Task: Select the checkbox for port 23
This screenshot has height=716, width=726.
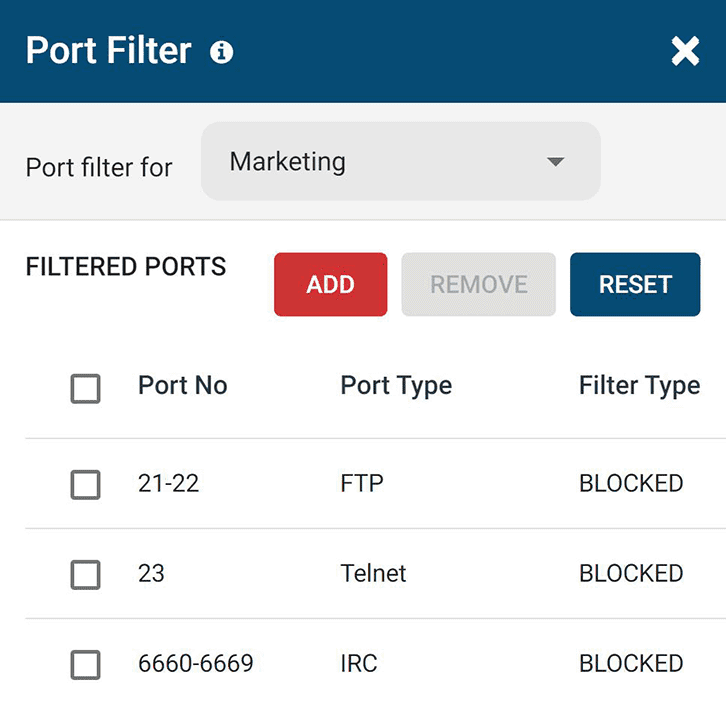Action: [x=86, y=575]
